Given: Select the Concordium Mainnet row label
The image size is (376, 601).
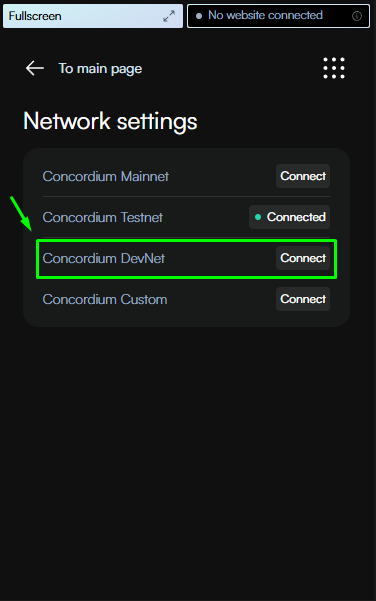Looking at the screenshot, I should pyautogui.click(x=105, y=176).
